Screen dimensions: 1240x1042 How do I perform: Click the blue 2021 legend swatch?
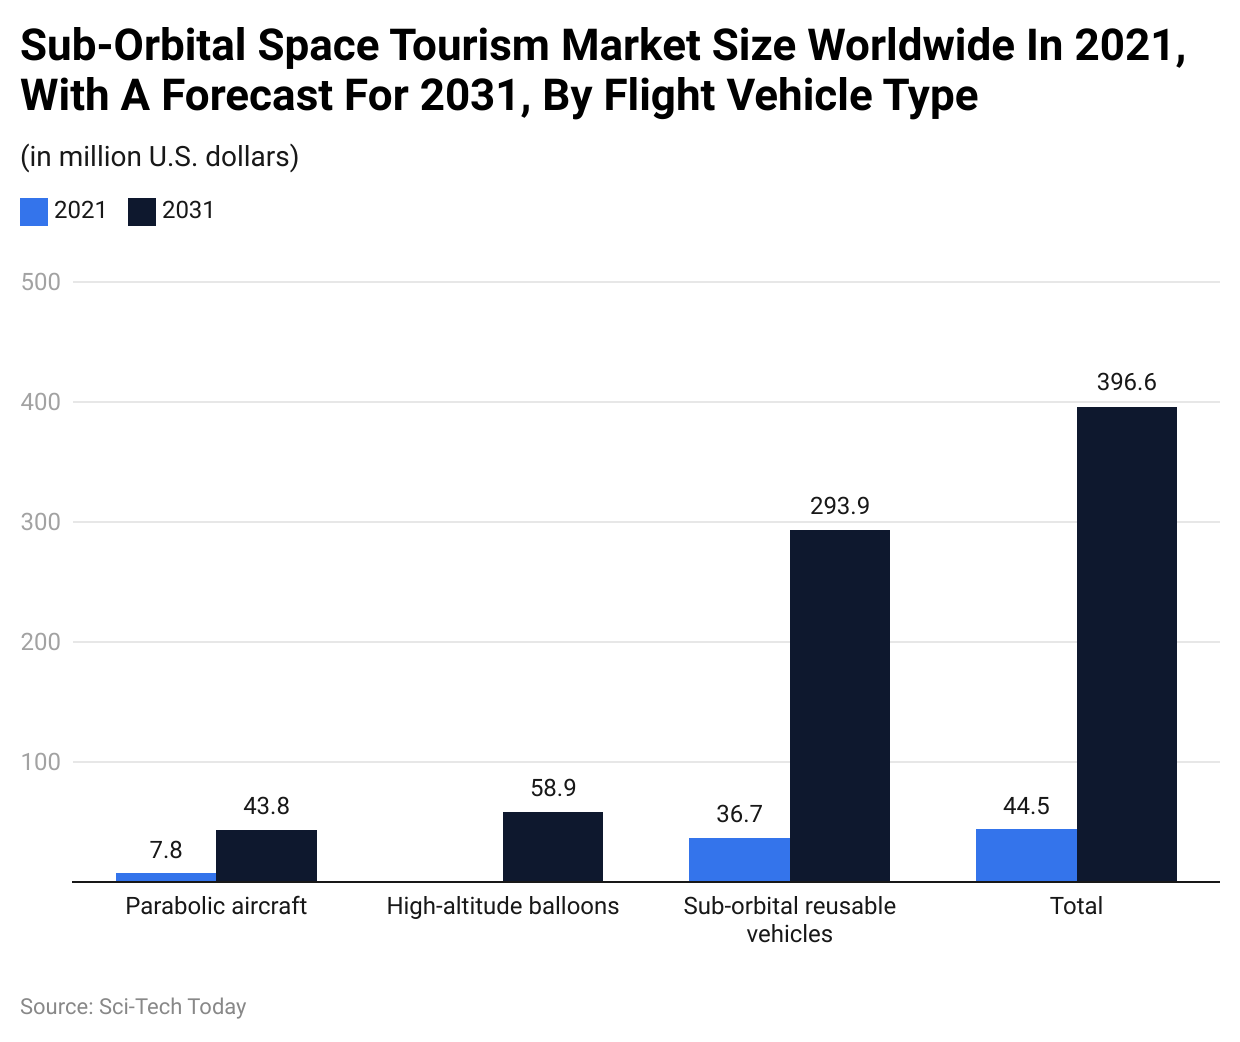34,211
